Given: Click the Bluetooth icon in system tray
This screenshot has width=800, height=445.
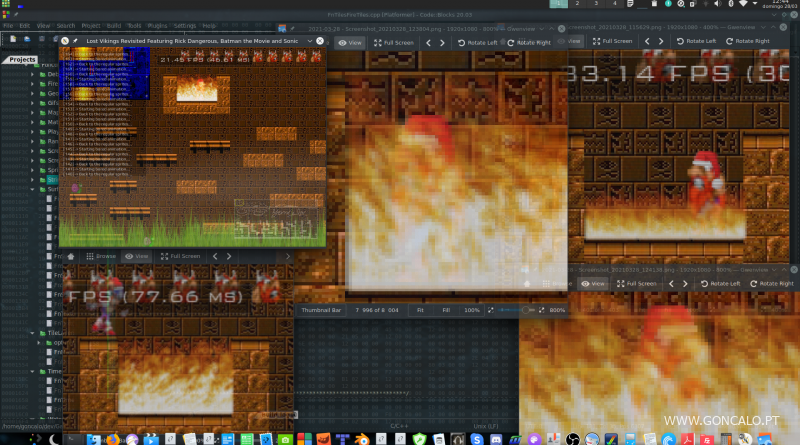Looking at the screenshot, I should tap(731, 4).
